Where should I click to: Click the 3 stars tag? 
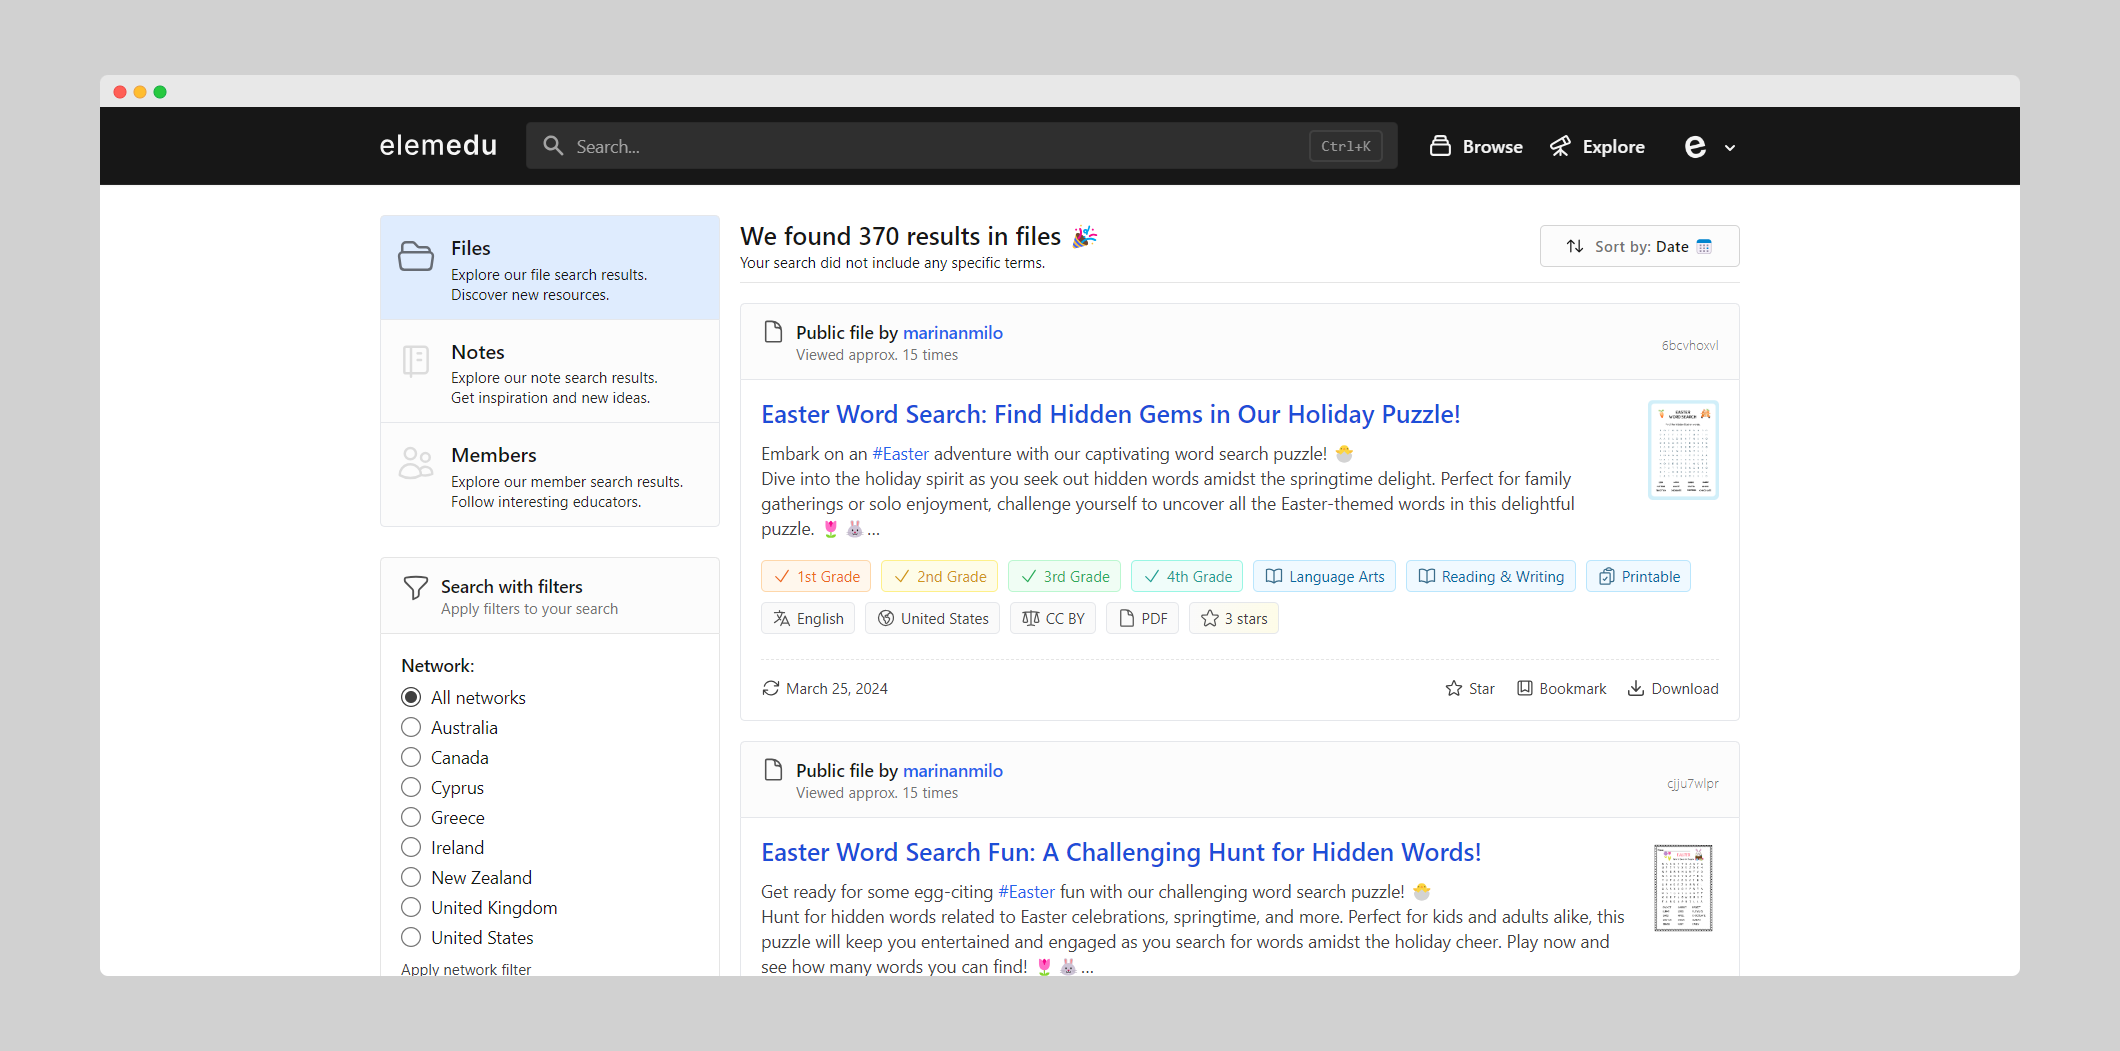[x=1234, y=619]
